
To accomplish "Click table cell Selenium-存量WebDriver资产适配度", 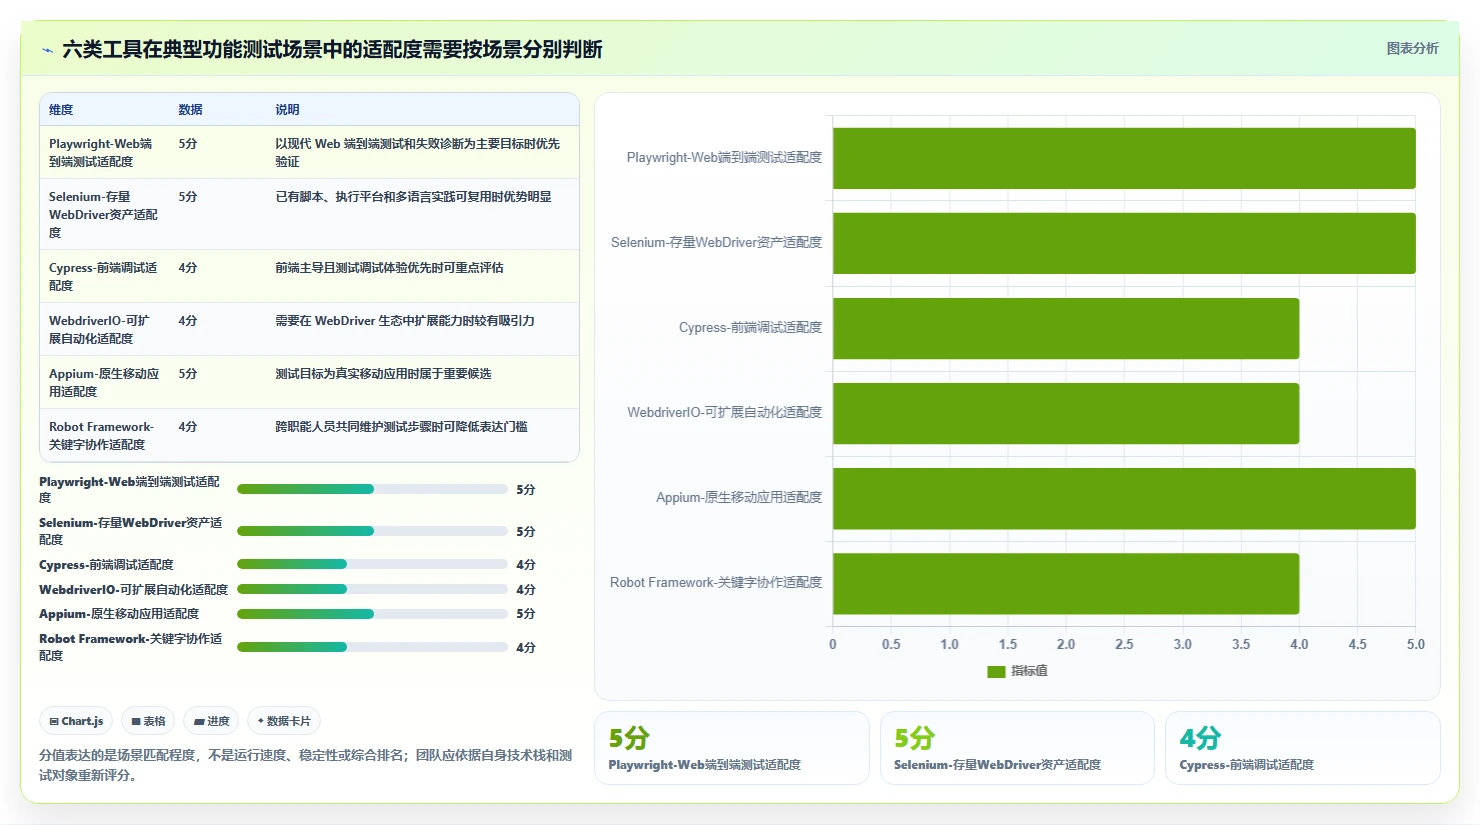I will click(104, 214).
